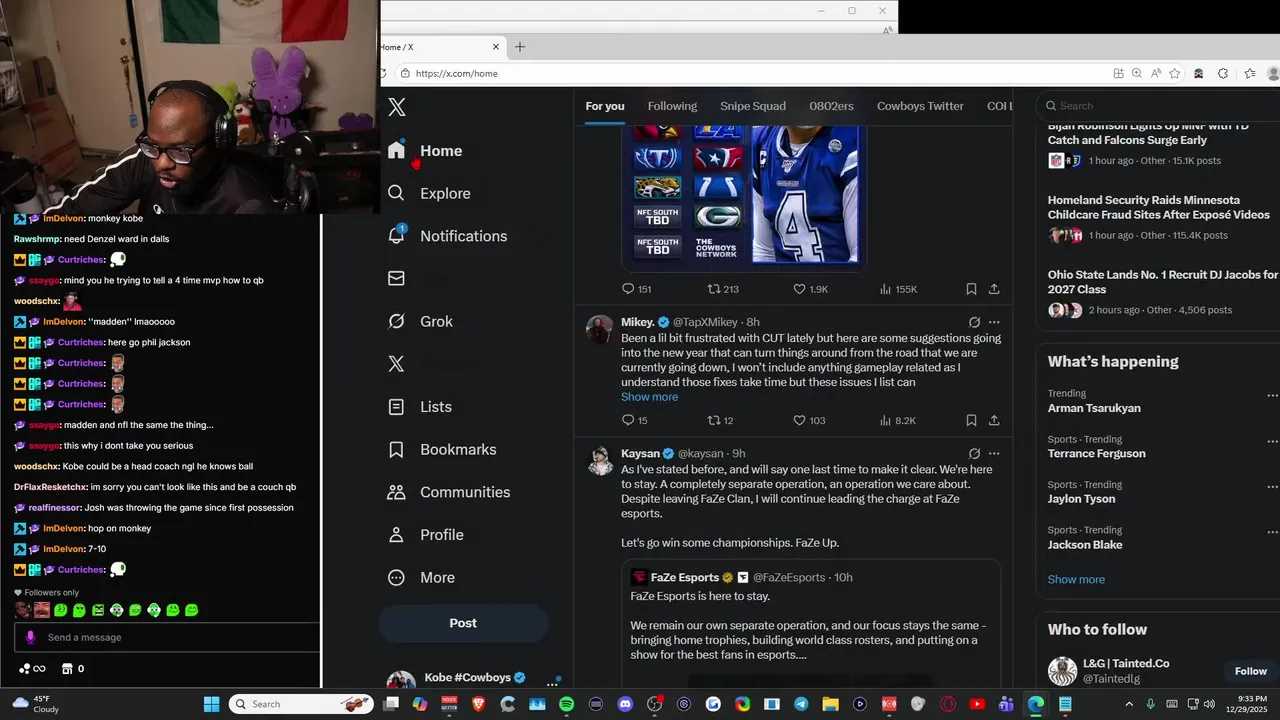Open @TapXMikey handle link
Screen dimensions: 1280x720
point(705,322)
